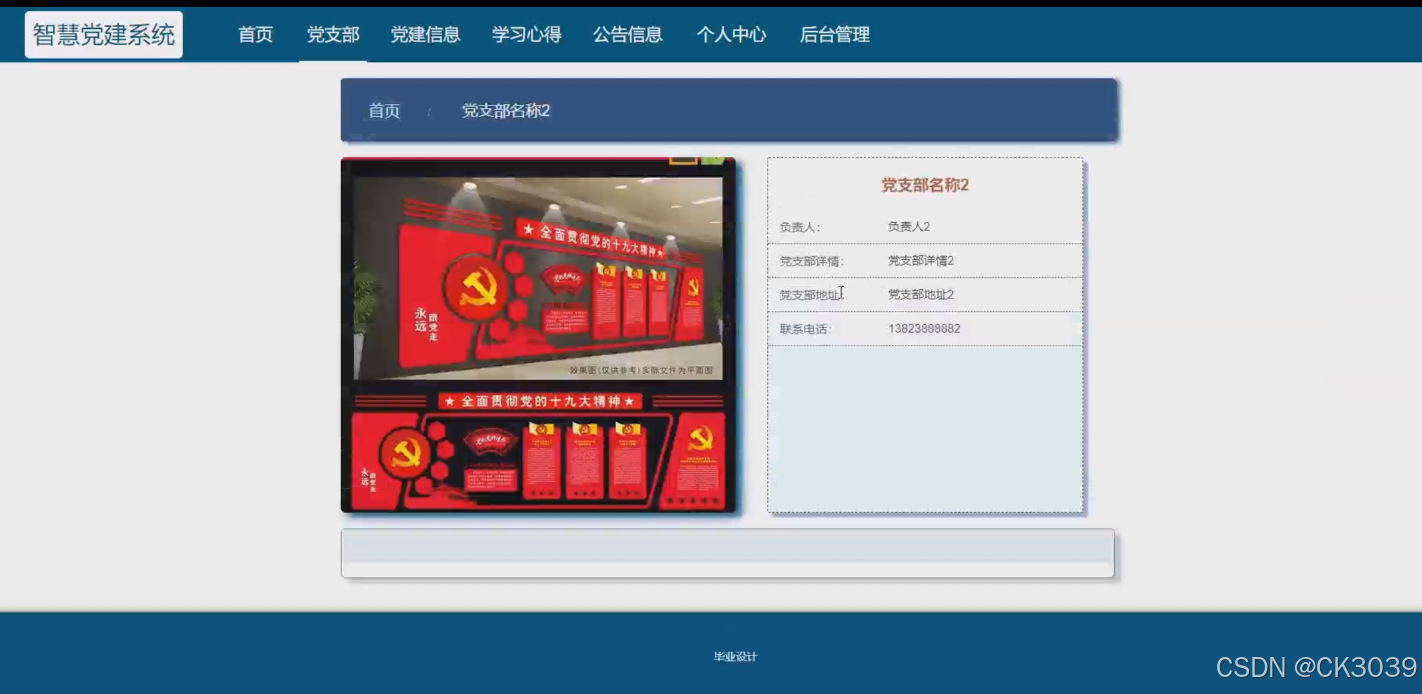Click the empty content panel below the image
This screenshot has height=694, width=1422.
[x=727, y=553]
